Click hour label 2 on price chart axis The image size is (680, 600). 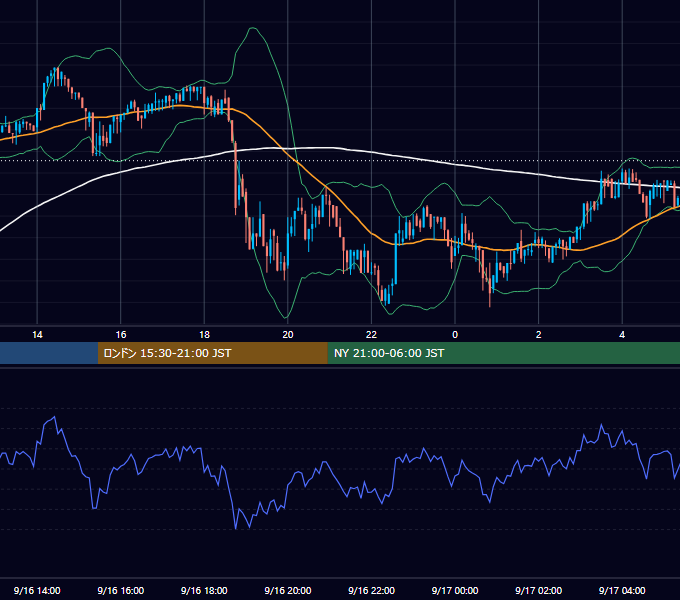click(539, 335)
